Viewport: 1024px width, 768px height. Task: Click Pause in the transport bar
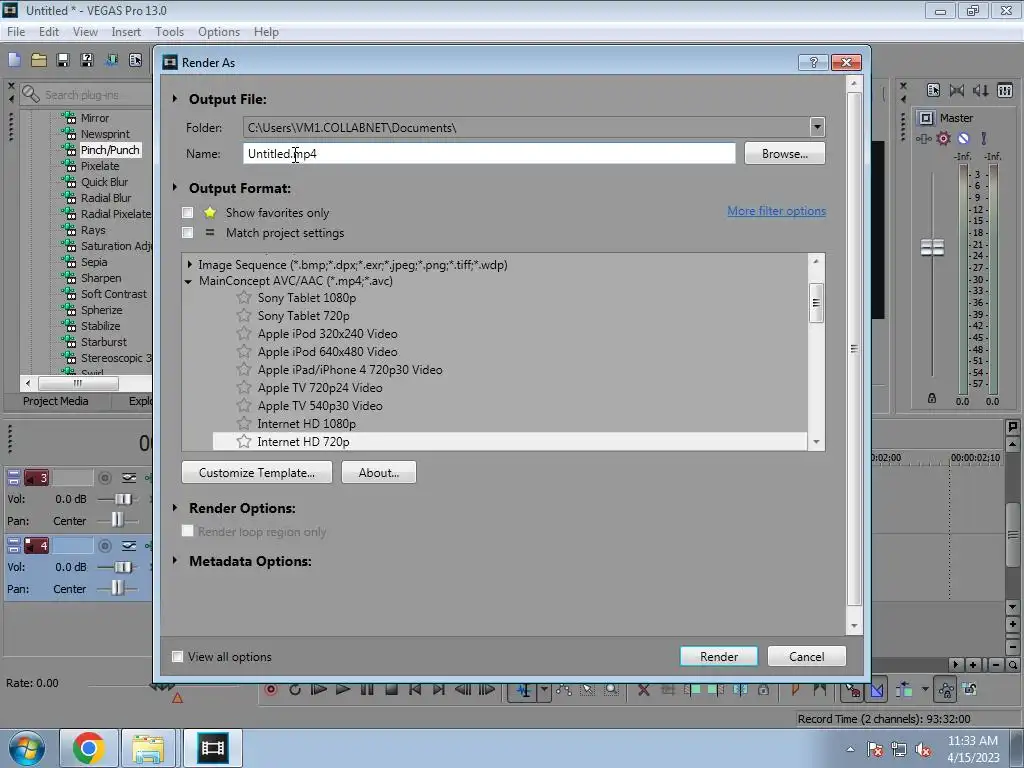[367, 690]
